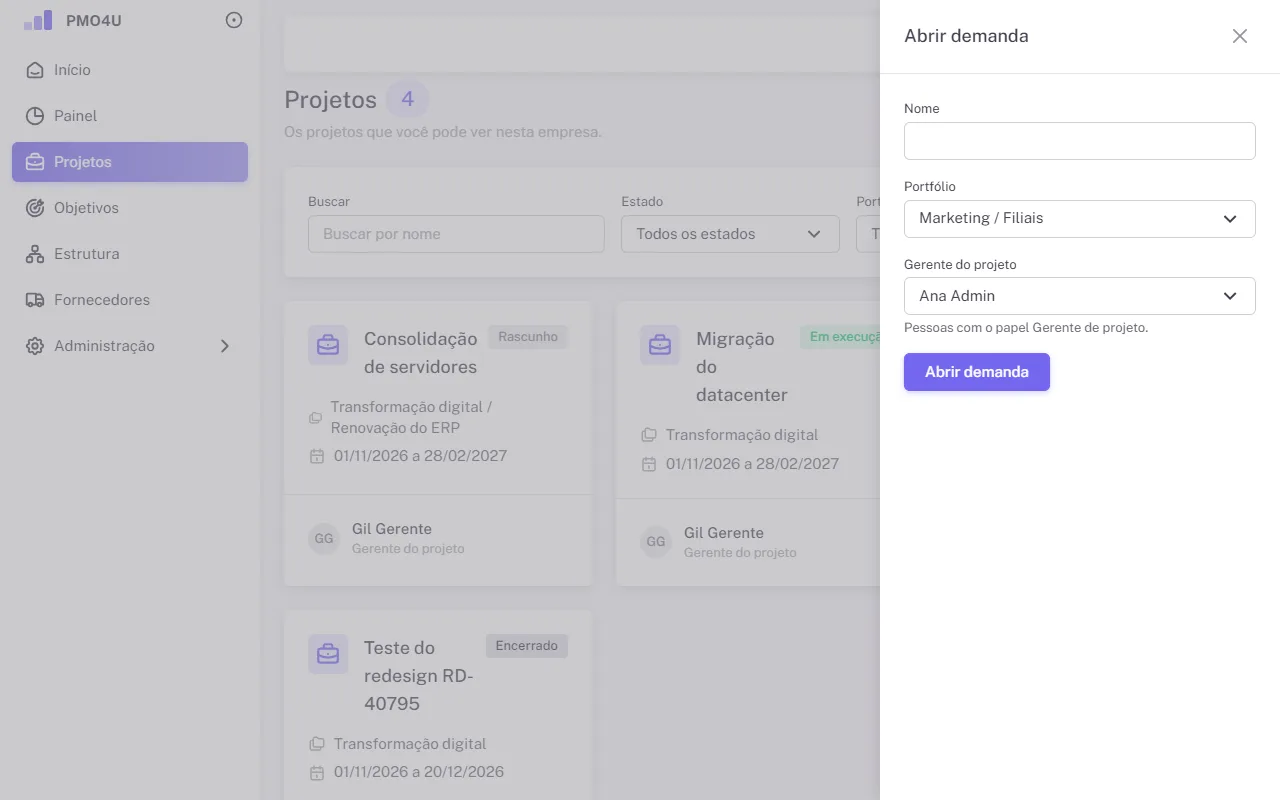Viewport: 1280px width, 800px height.
Task: Click the Objetivos target icon
Action: [x=35, y=208]
